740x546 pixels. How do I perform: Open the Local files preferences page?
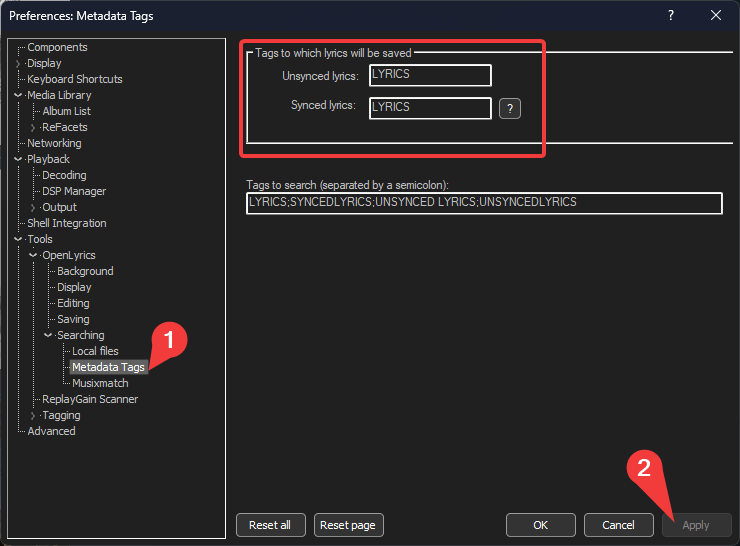(x=95, y=351)
